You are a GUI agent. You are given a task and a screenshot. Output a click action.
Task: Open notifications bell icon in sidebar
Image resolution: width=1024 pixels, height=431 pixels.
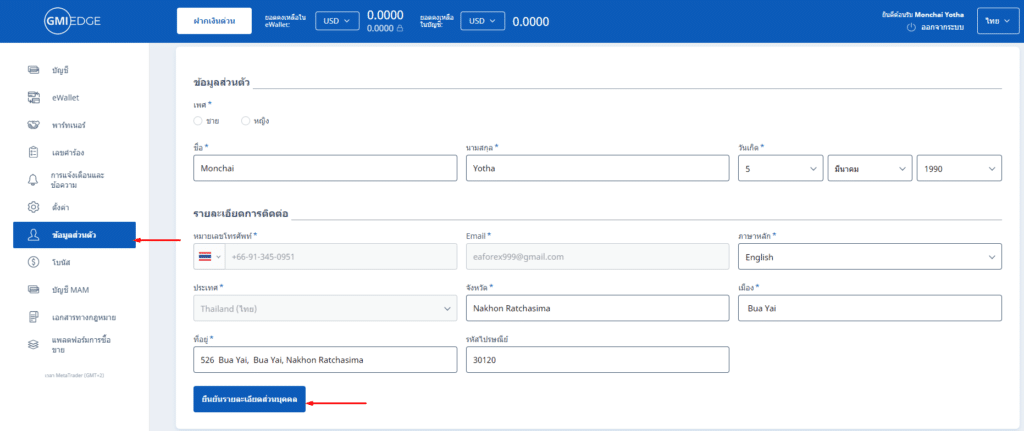pyautogui.click(x=33, y=180)
